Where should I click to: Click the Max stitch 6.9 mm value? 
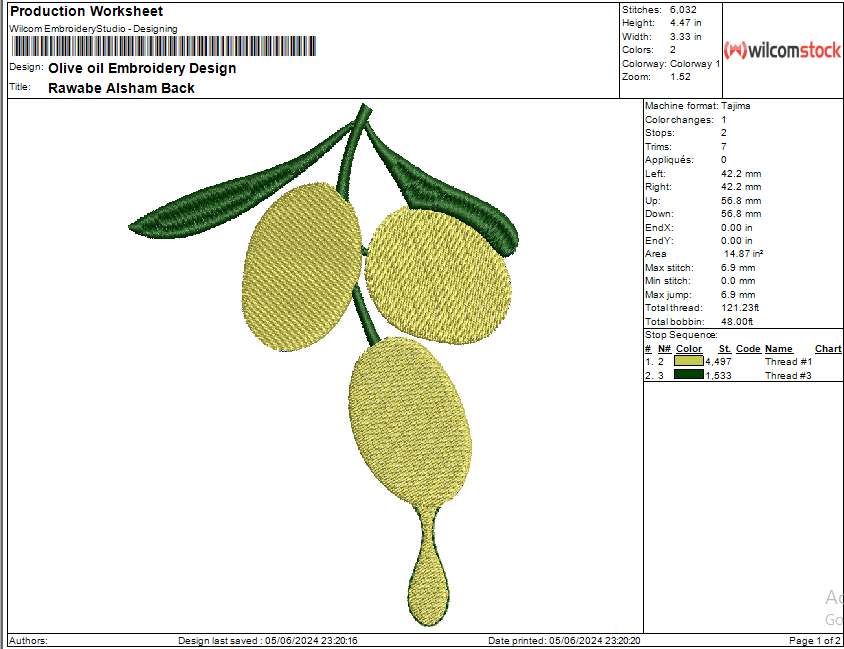pyautogui.click(x=738, y=267)
